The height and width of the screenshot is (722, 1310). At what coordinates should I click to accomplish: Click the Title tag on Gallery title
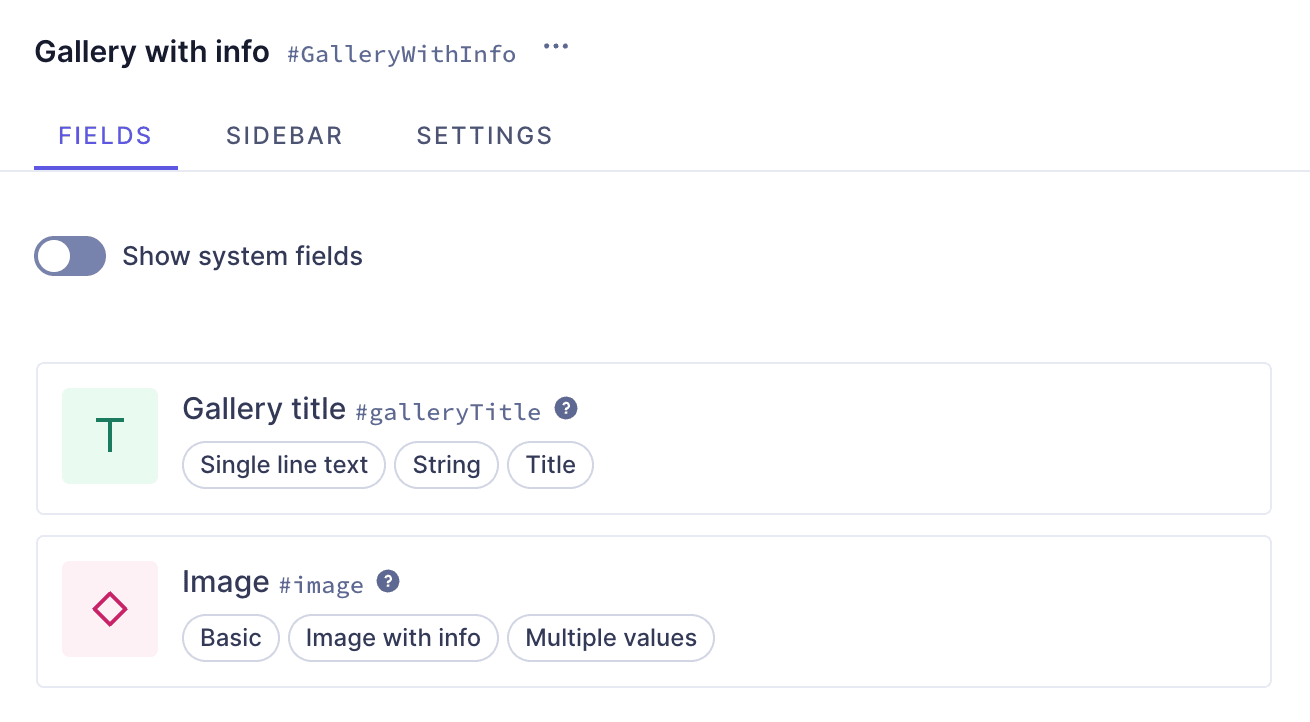tap(550, 465)
